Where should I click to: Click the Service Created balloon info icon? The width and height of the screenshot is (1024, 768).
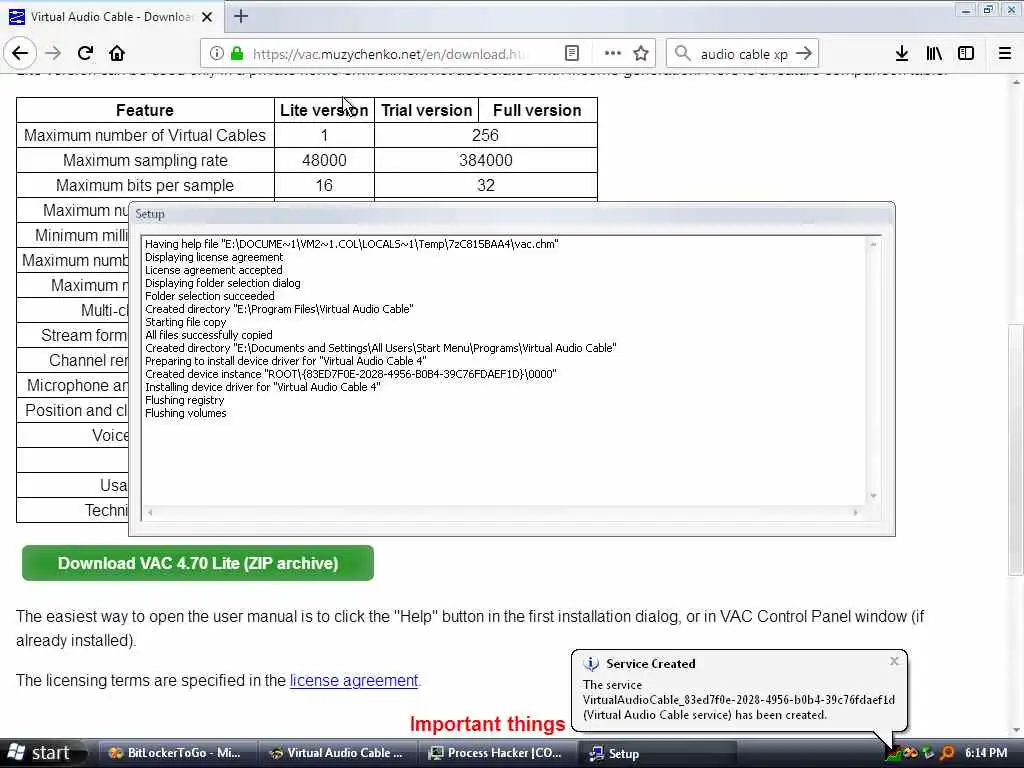click(x=591, y=664)
